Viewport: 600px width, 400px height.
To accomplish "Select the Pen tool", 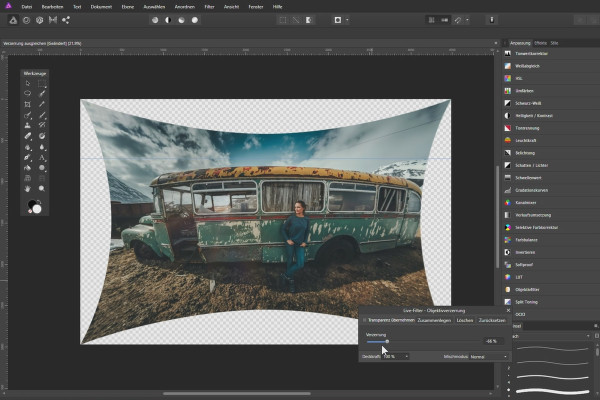I will (x=28, y=157).
